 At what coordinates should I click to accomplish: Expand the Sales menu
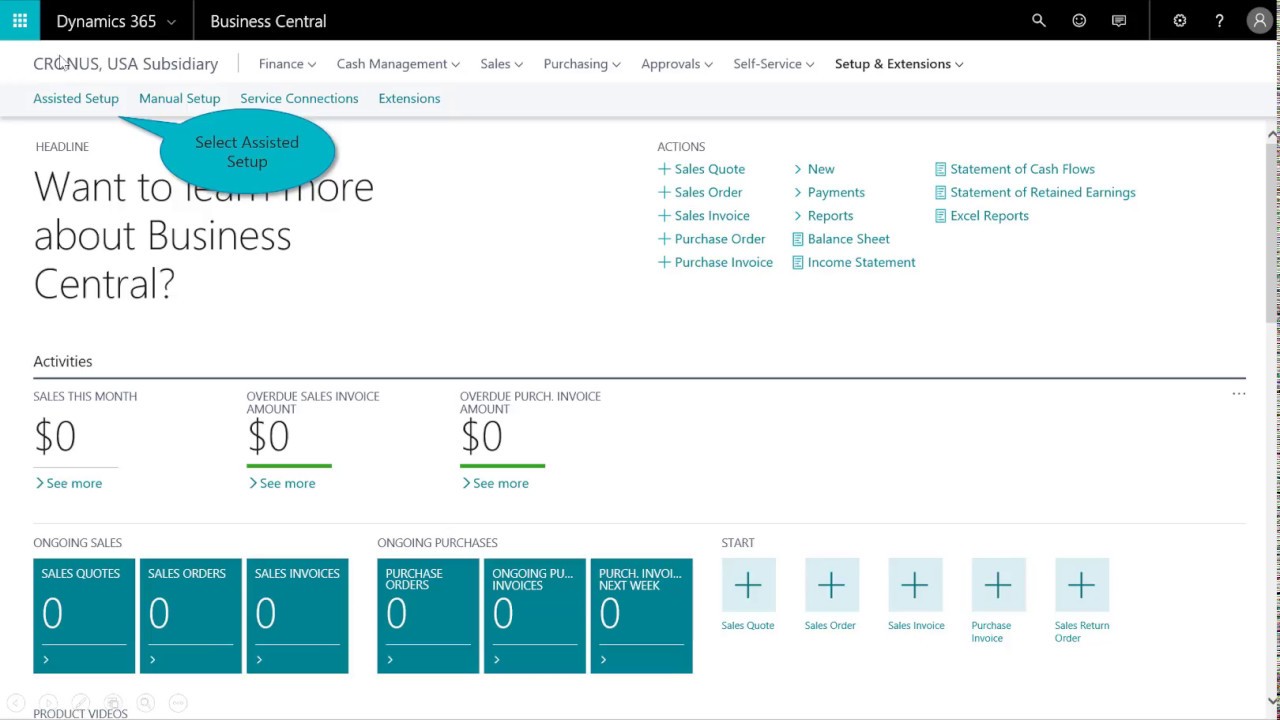(x=501, y=64)
